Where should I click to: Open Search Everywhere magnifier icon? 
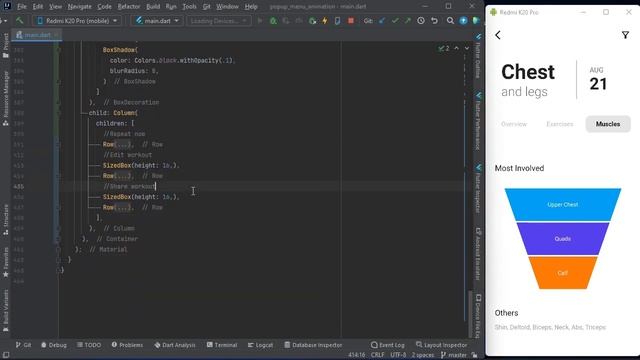(450, 20)
